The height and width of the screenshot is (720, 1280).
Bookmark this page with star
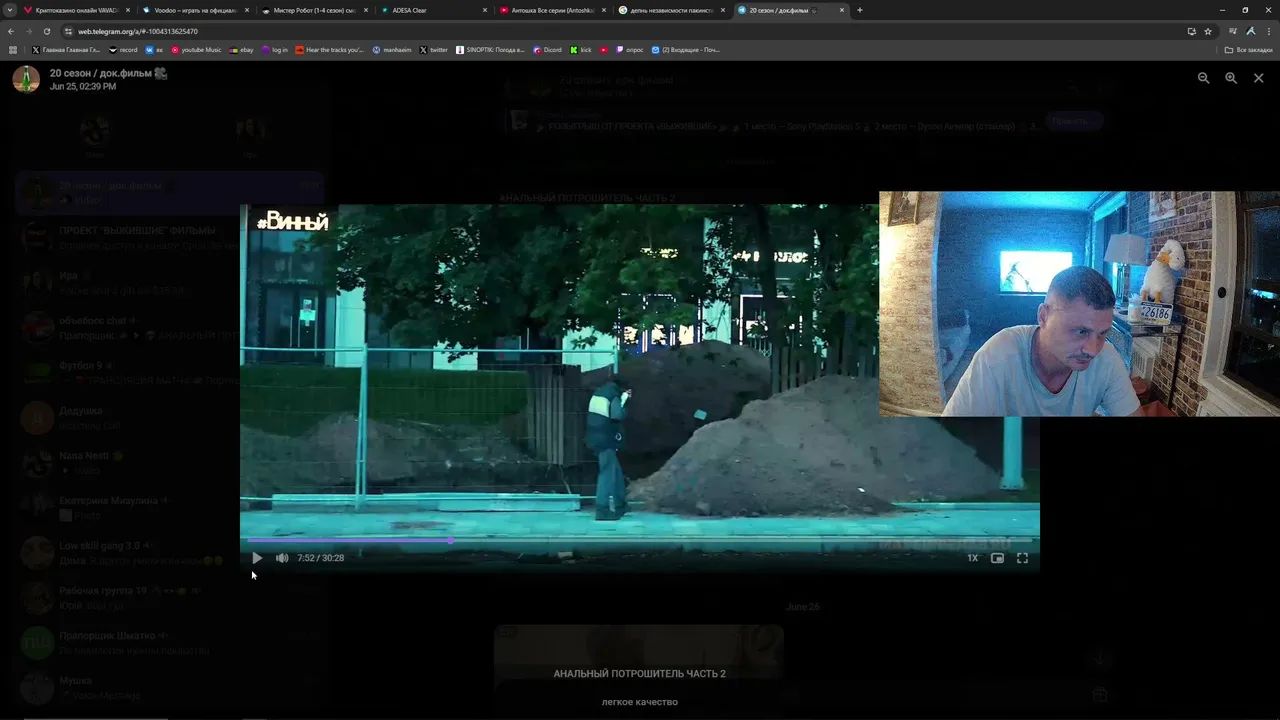(1208, 31)
